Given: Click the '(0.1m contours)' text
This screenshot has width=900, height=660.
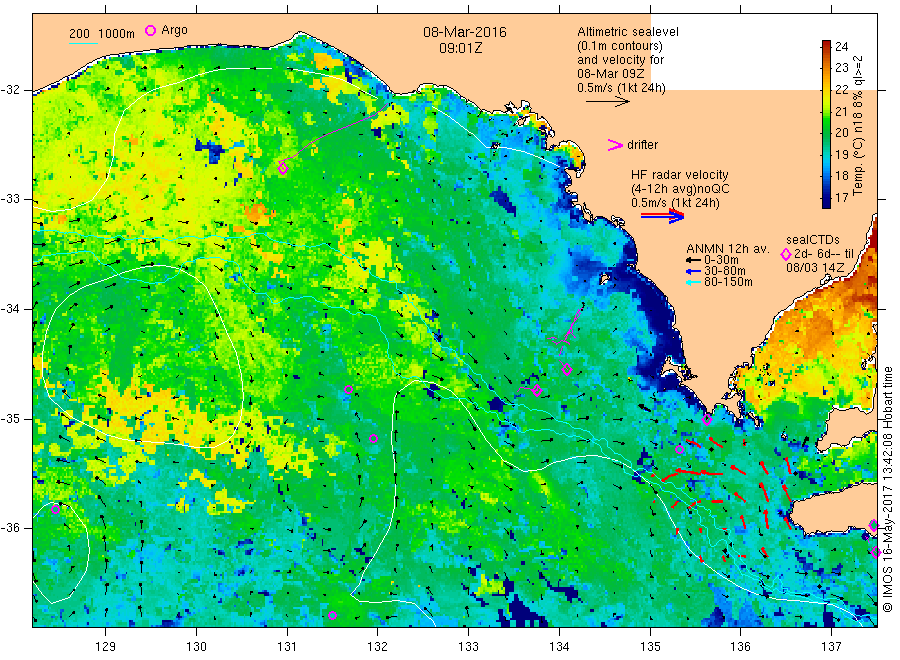Looking at the screenshot, I should [620, 46].
